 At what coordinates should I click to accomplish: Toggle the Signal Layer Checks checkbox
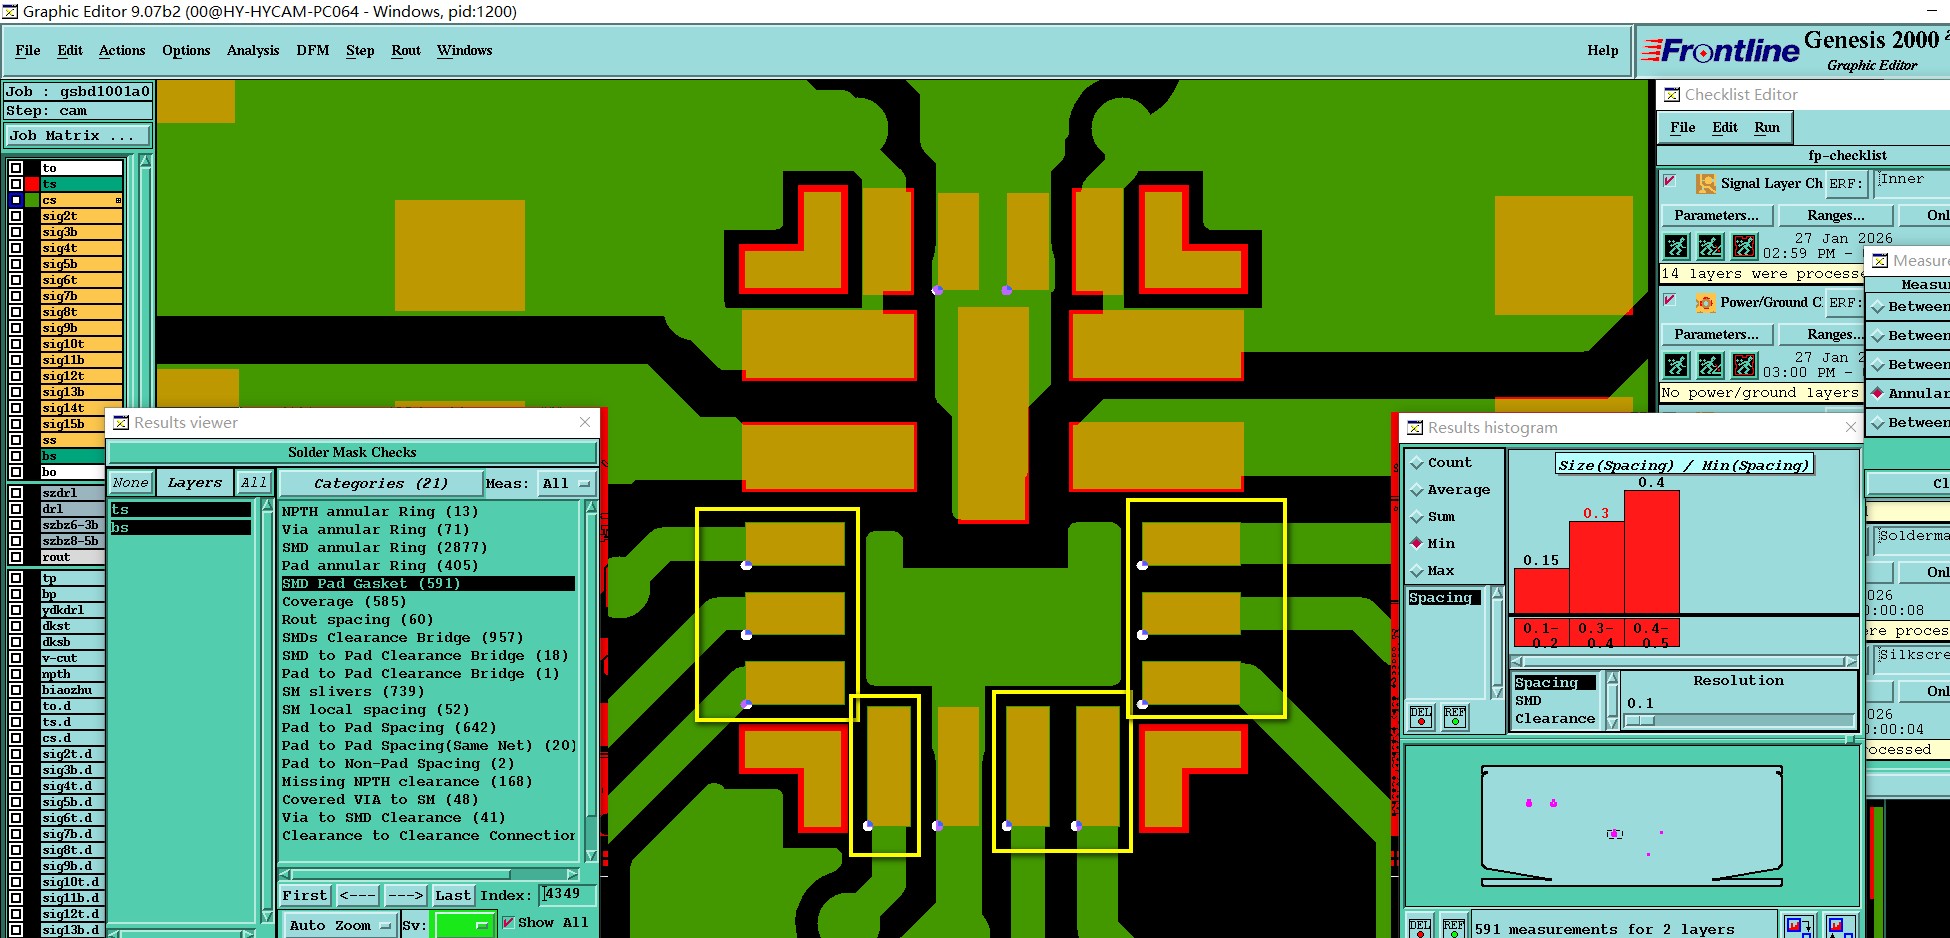tap(1669, 181)
